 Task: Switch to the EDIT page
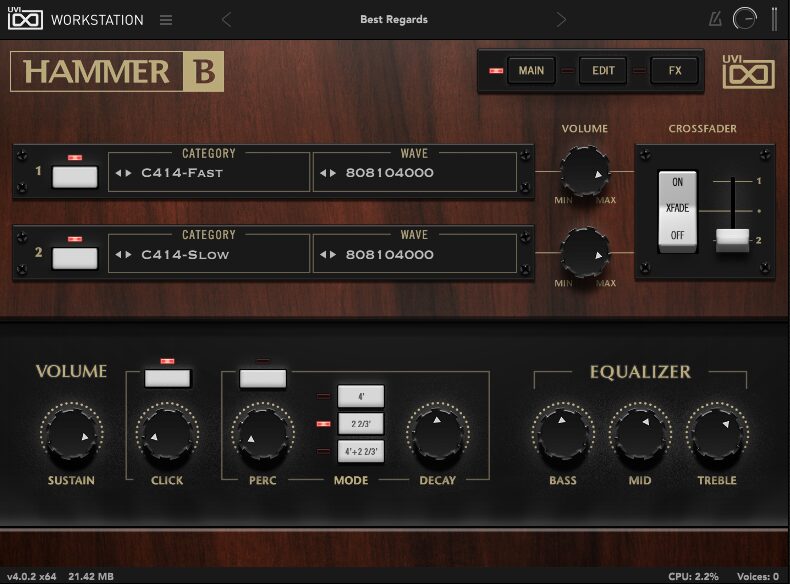click(x=603, y=71)
